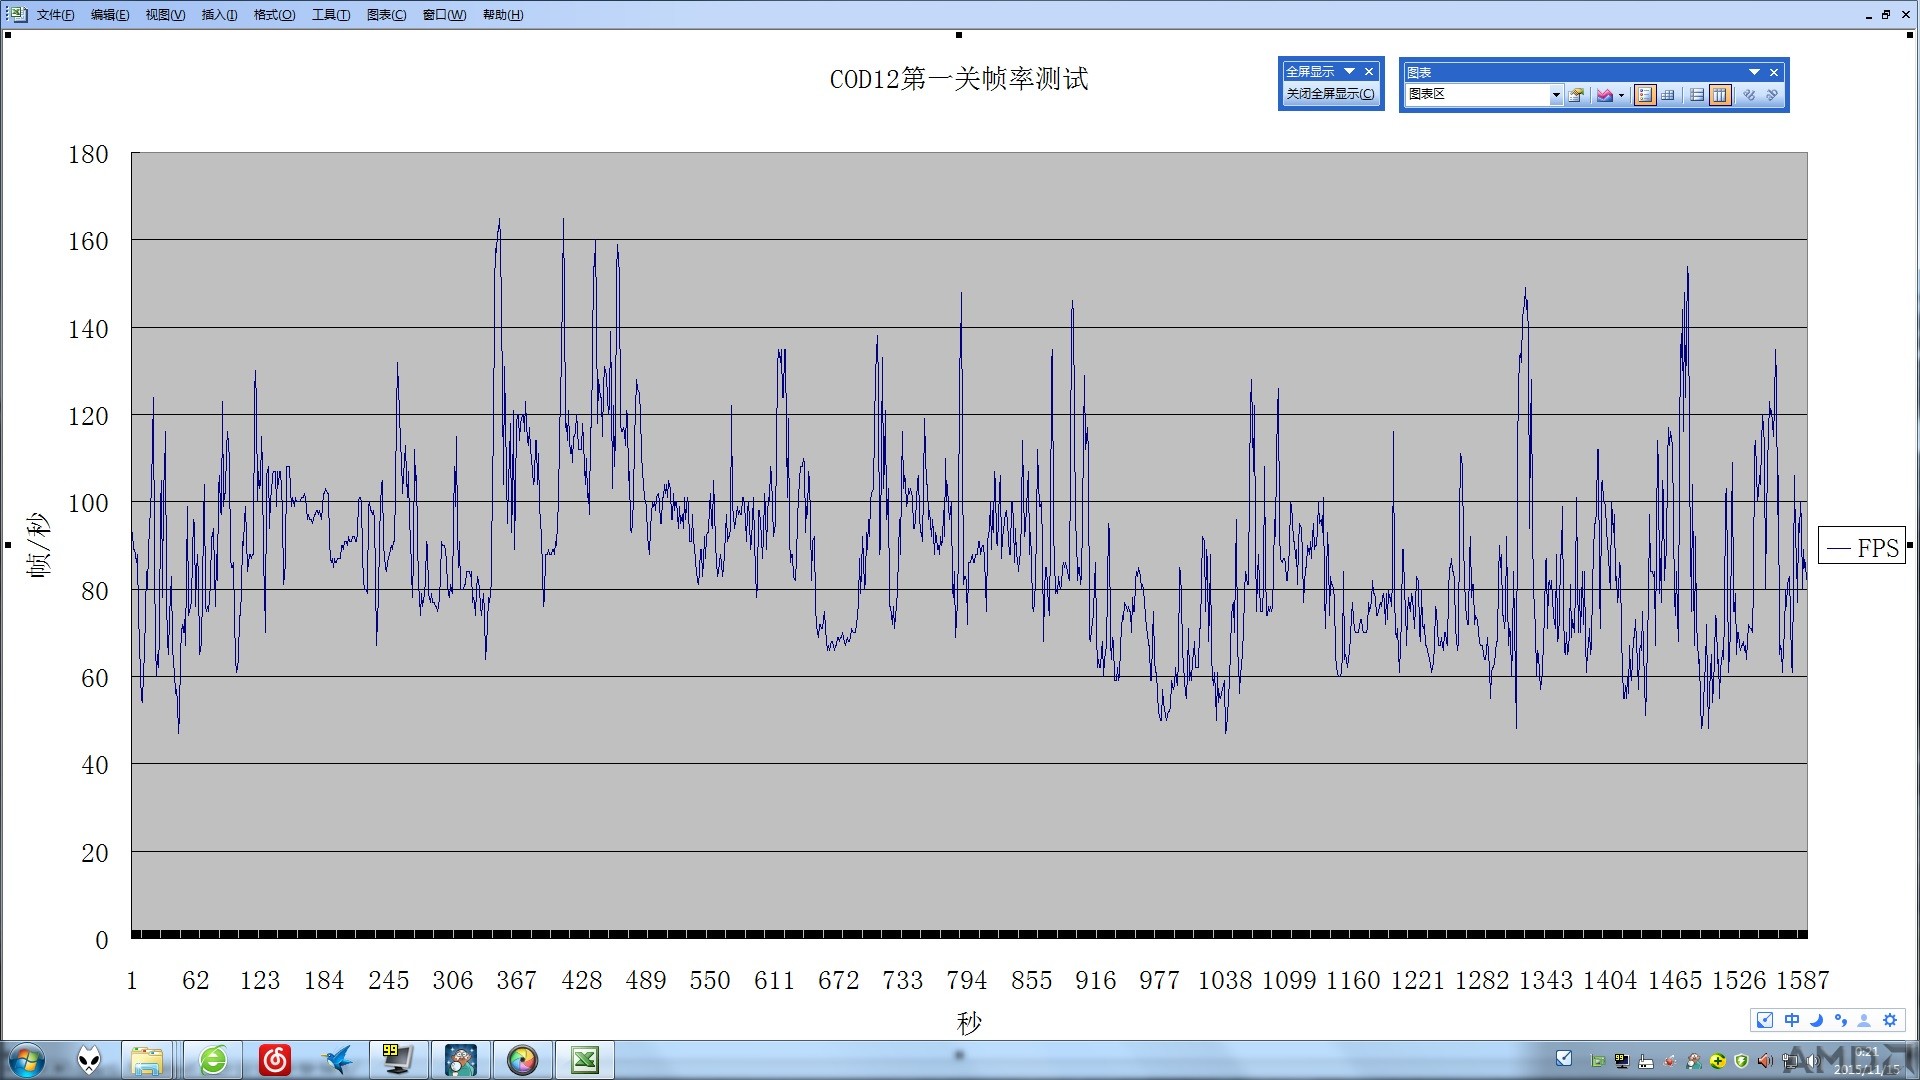Open the chart objects dropdown arrow

click(x=1555, y=95)
